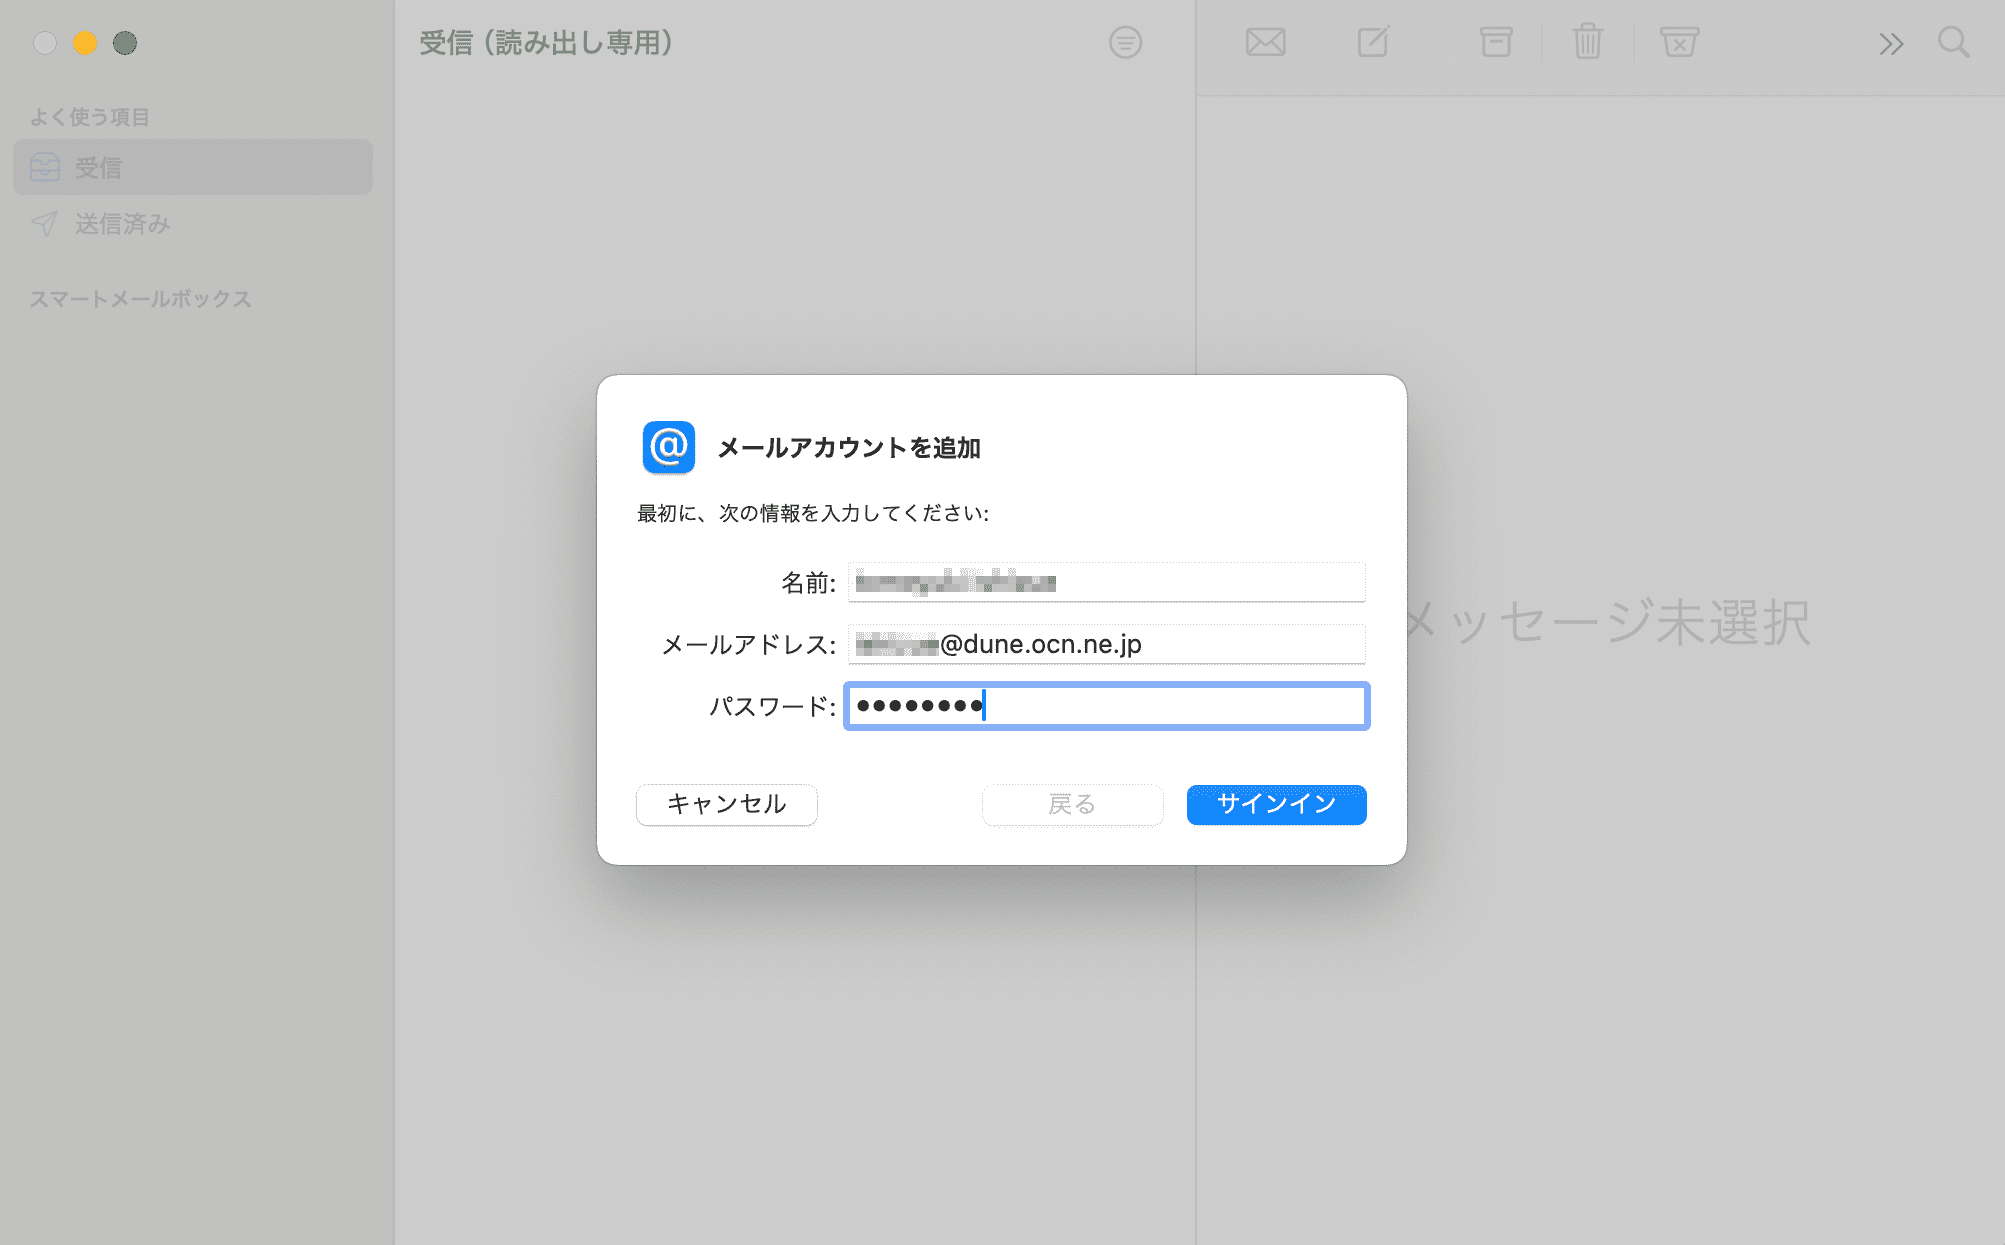Toggle the message filter icon
The height and width of the screenshot is (1245, 2005).
(x=1125, y=42)
